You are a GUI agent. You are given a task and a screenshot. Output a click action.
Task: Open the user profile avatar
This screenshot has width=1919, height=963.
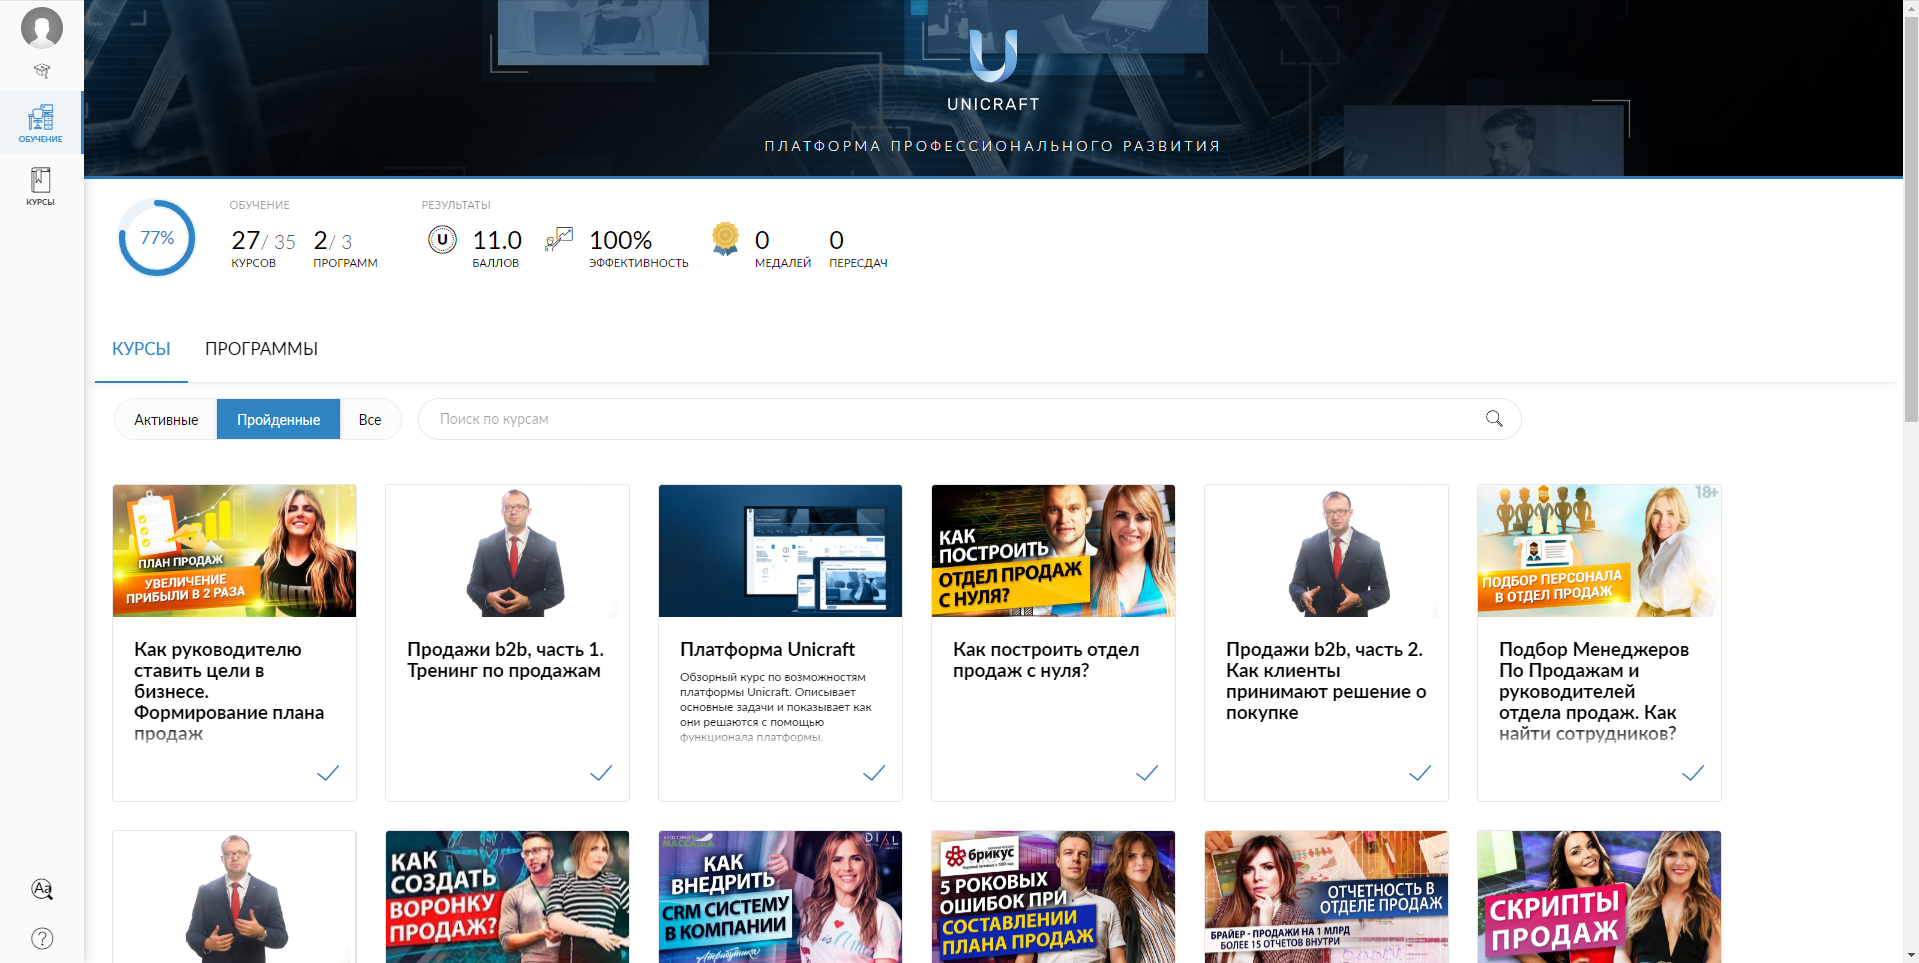[x=42, y=28]
